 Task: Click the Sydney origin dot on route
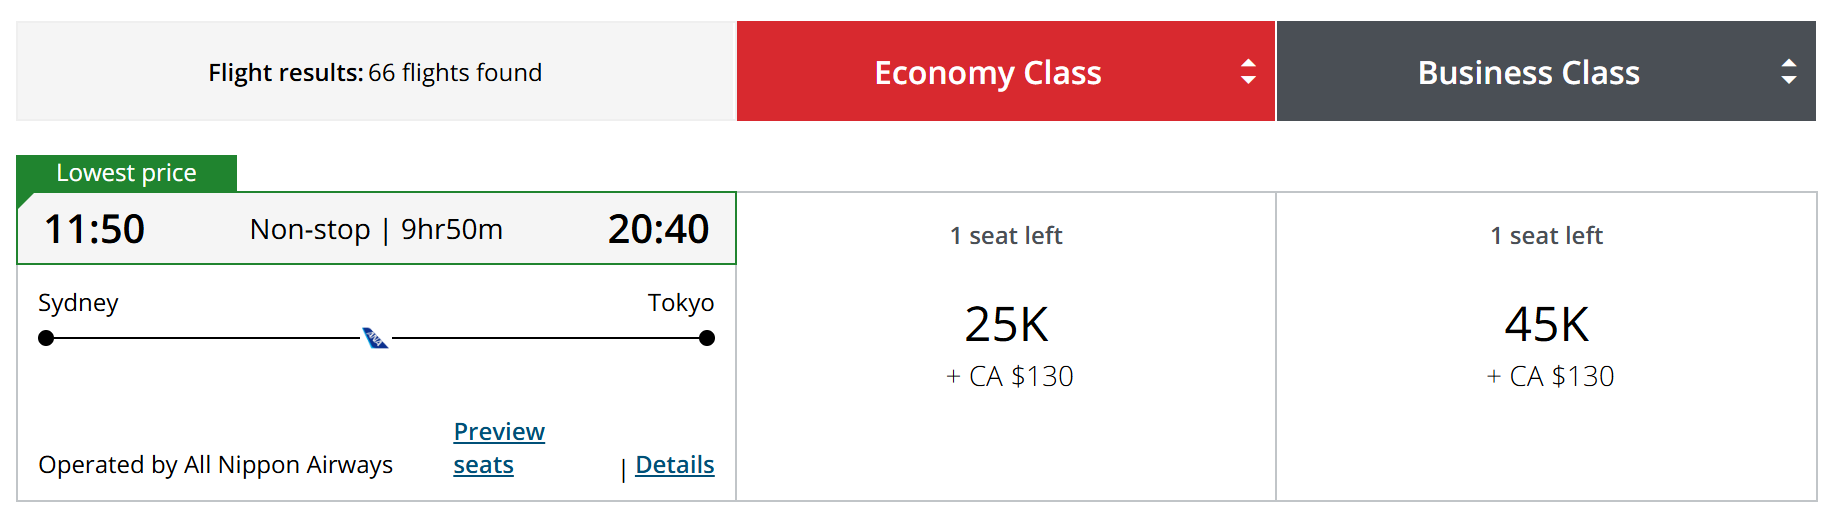46,338
